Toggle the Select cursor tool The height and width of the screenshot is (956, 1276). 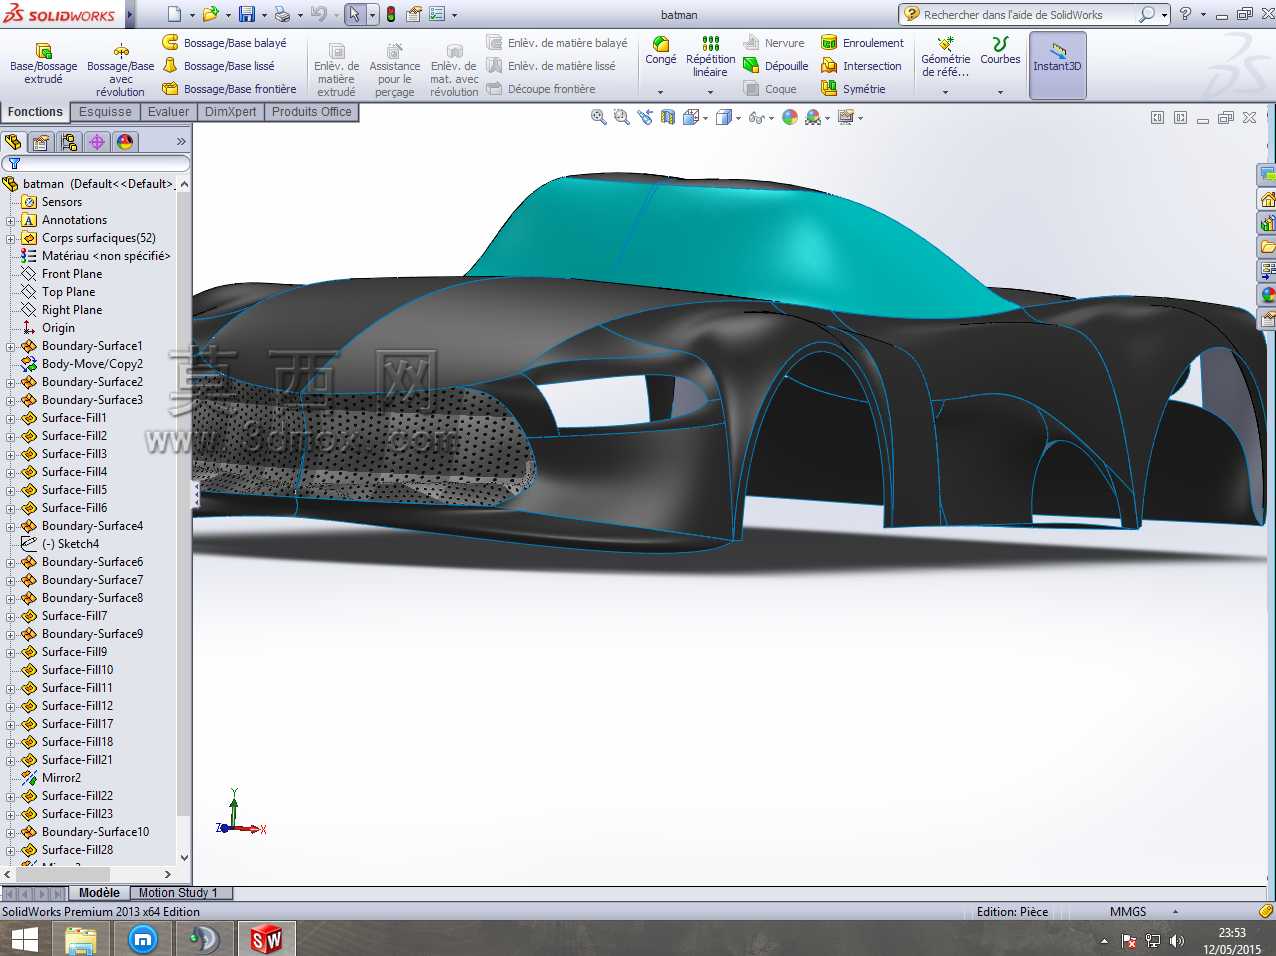point(354,14)
